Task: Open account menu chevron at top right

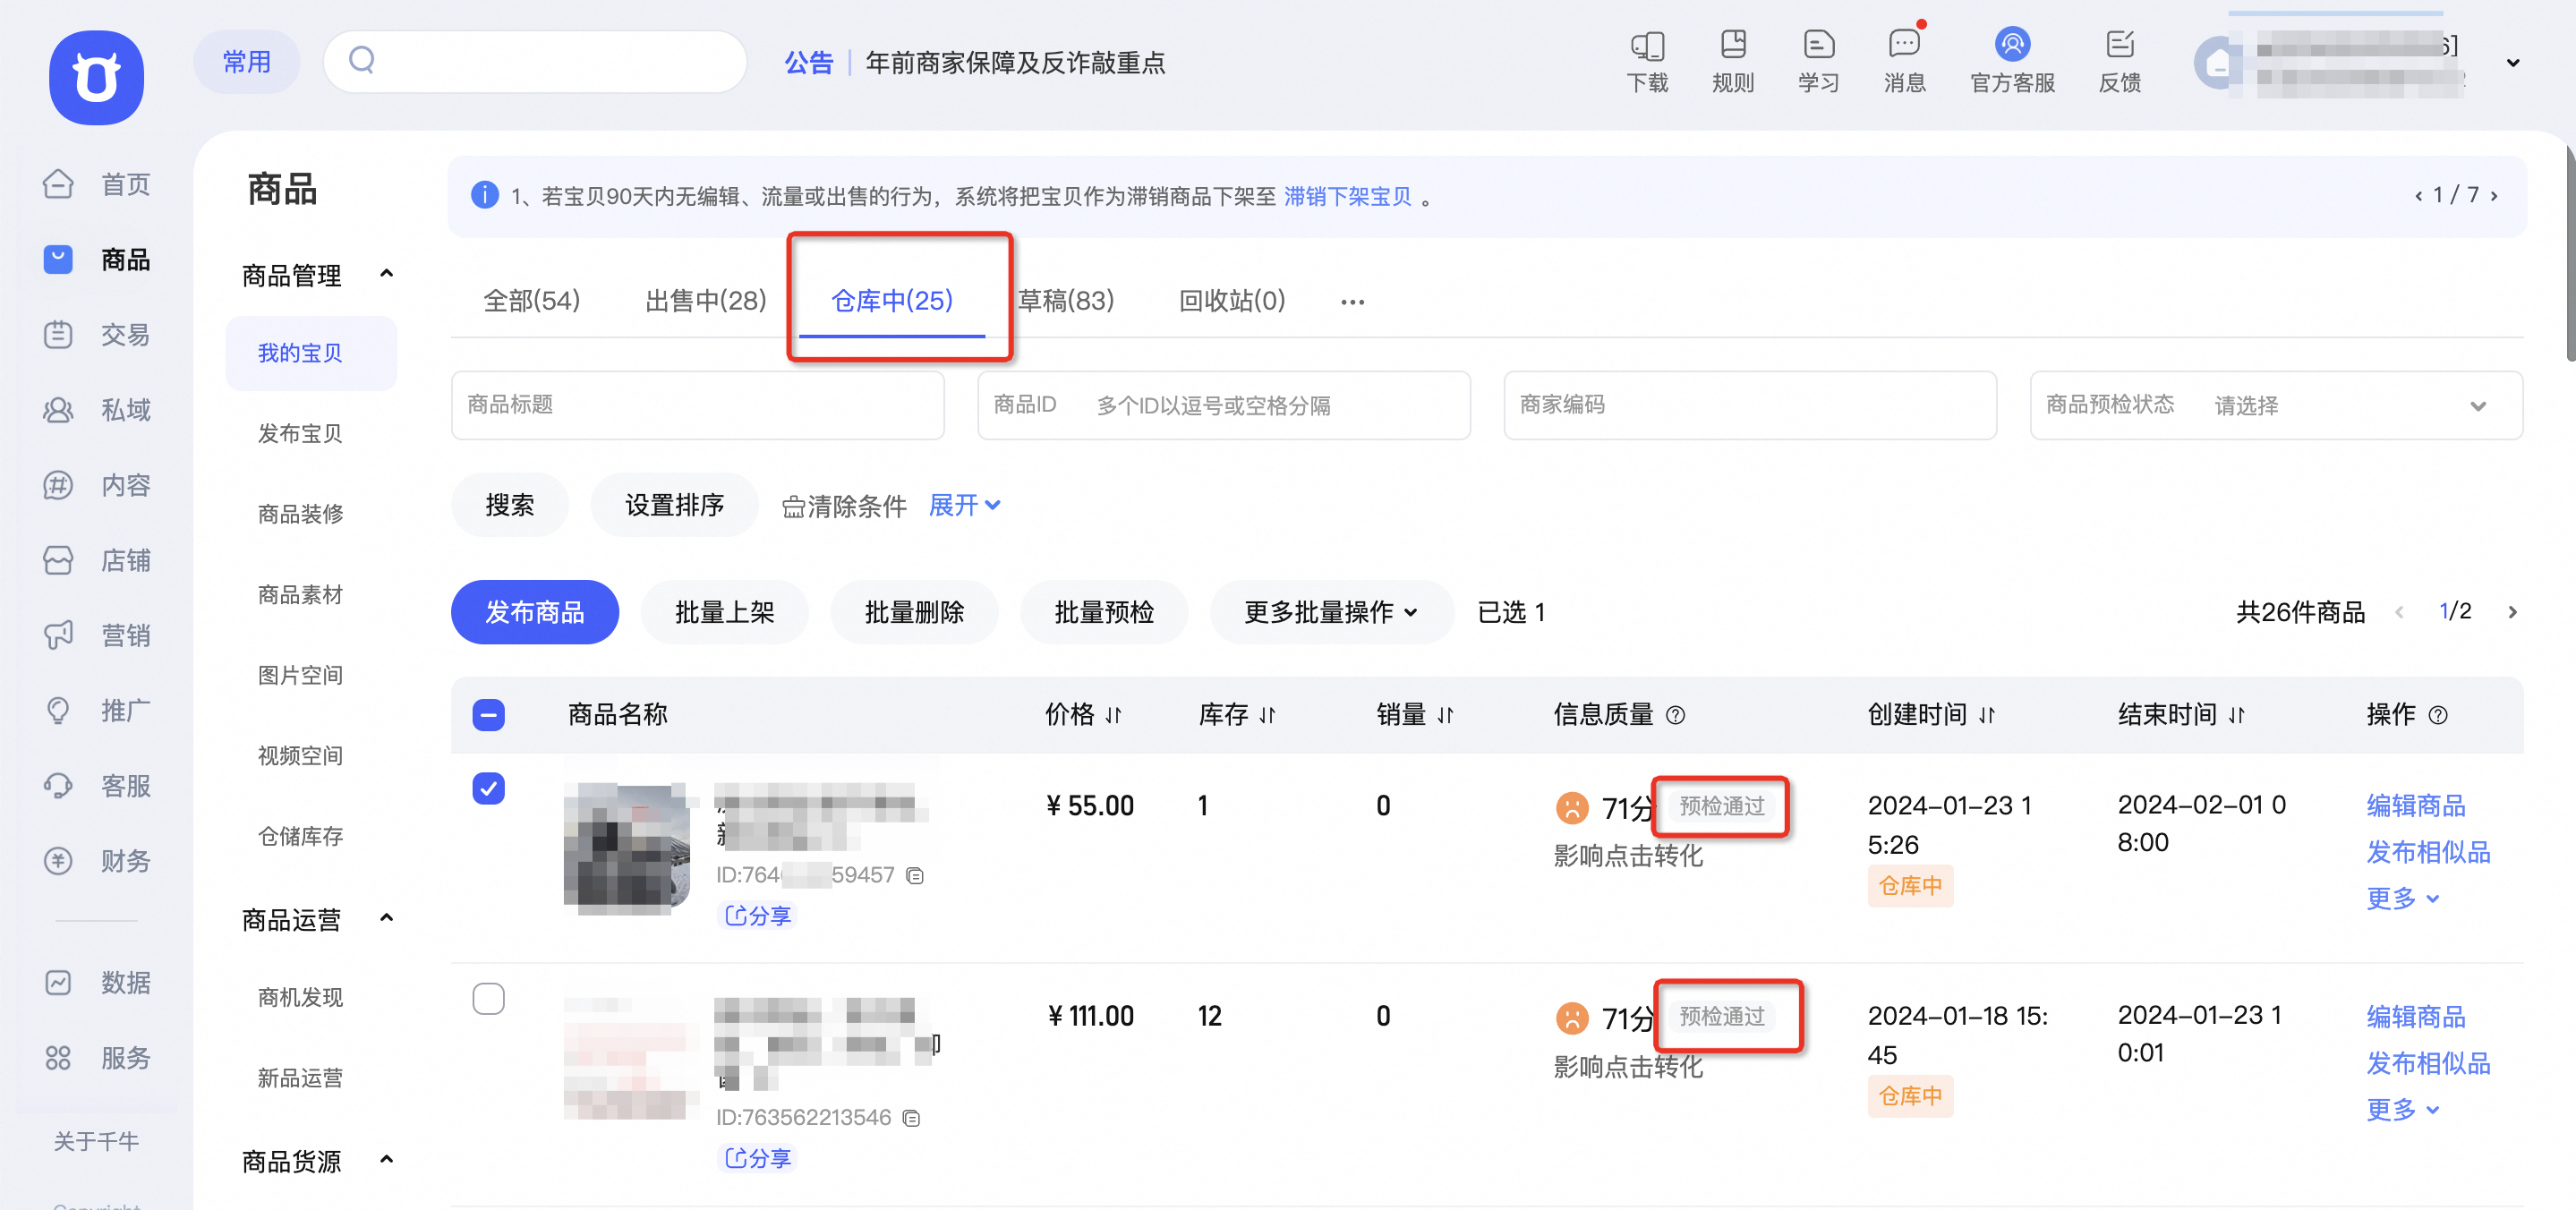Action: pyautogui.click(x=2513, y=63)
